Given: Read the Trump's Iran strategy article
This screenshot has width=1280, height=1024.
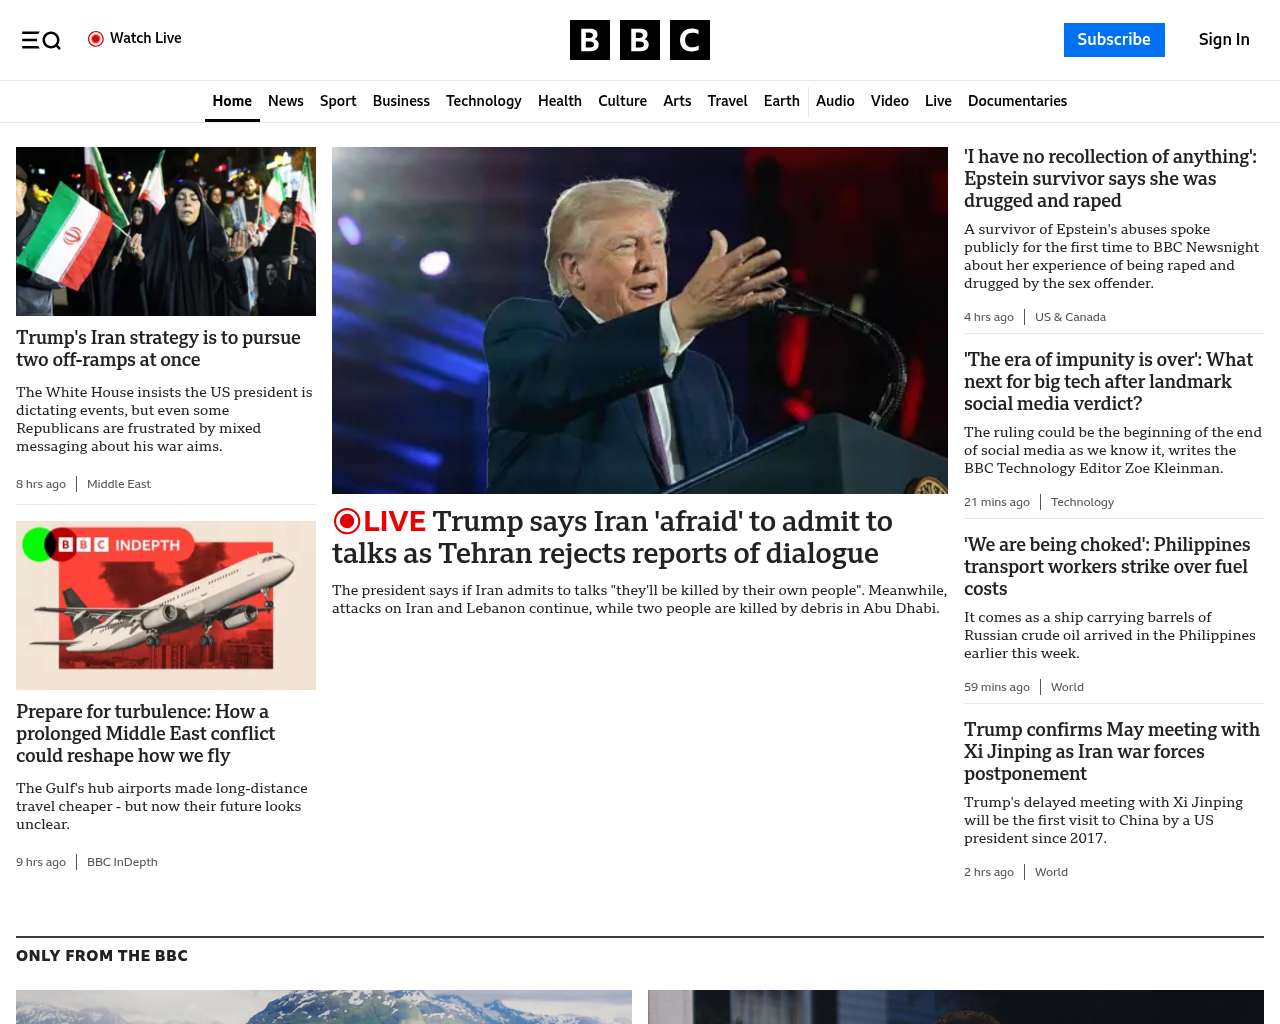Looking at the screenshot, I should click(x=158, y=348).
